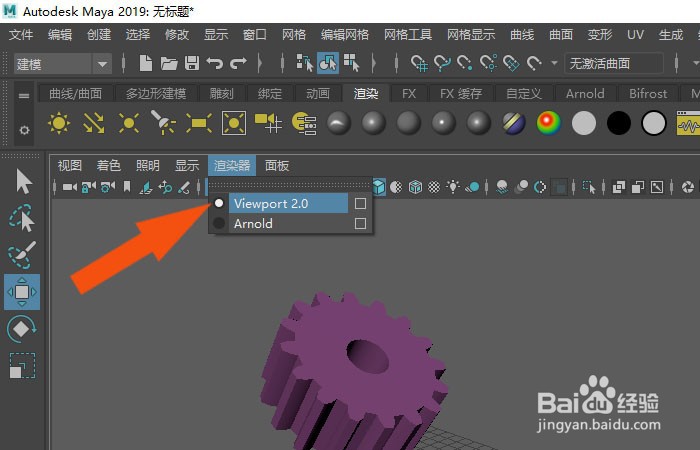The width and height of the screenshot is (700, 450).
Task: Open the UV menu
Action: pyautogui.click(x=635, y=34)
